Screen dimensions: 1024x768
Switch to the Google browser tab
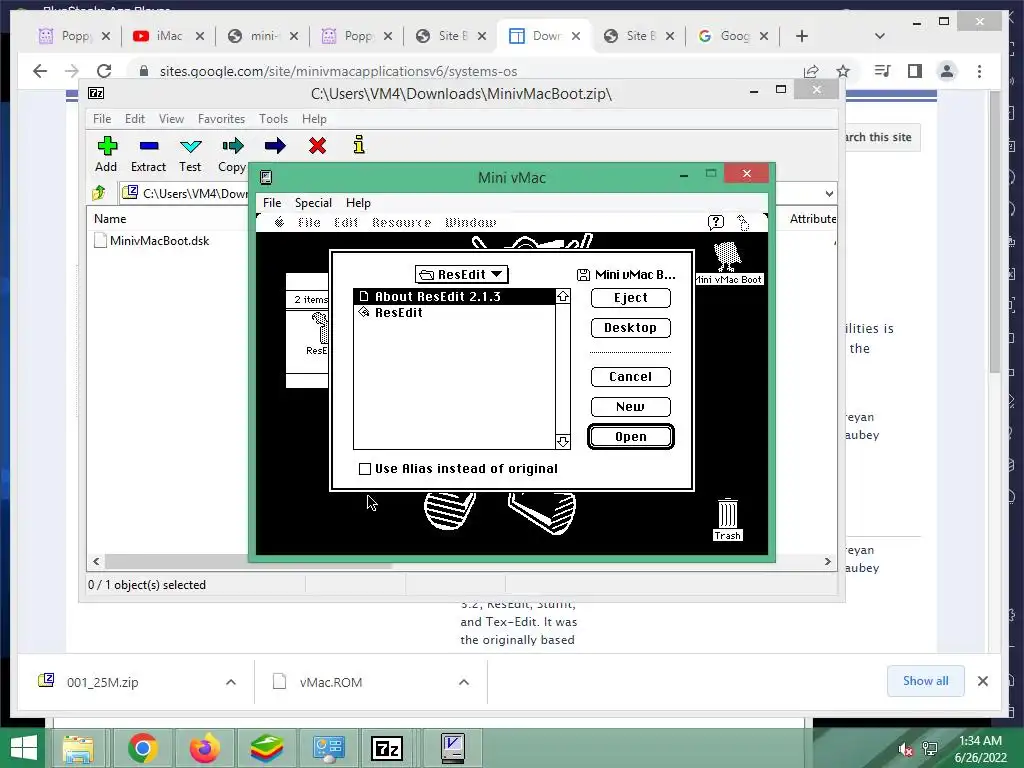tap(733, 36)
